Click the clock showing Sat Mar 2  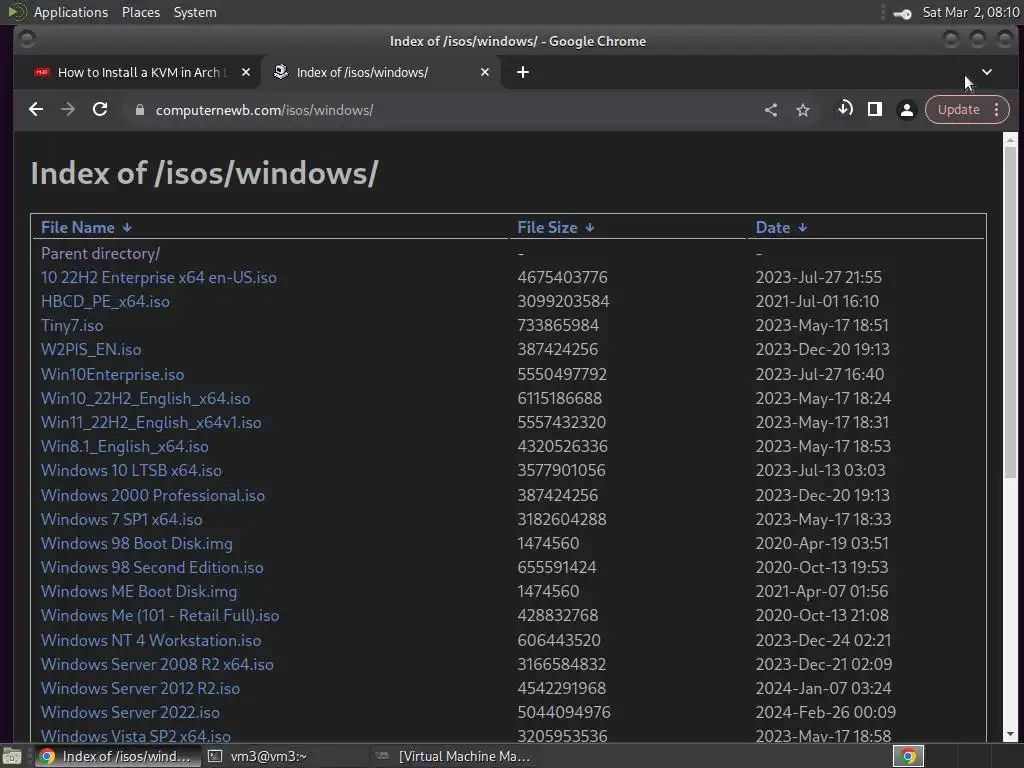[x=970, y=12]
